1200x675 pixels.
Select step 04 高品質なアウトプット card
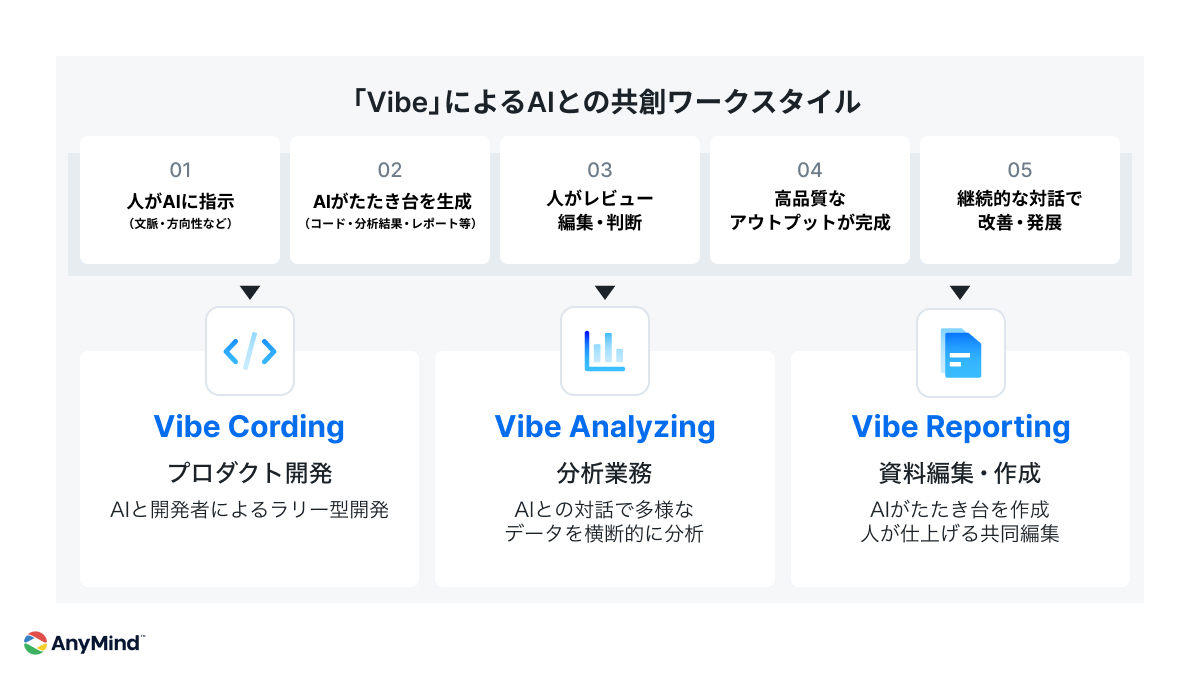point(810,200)
